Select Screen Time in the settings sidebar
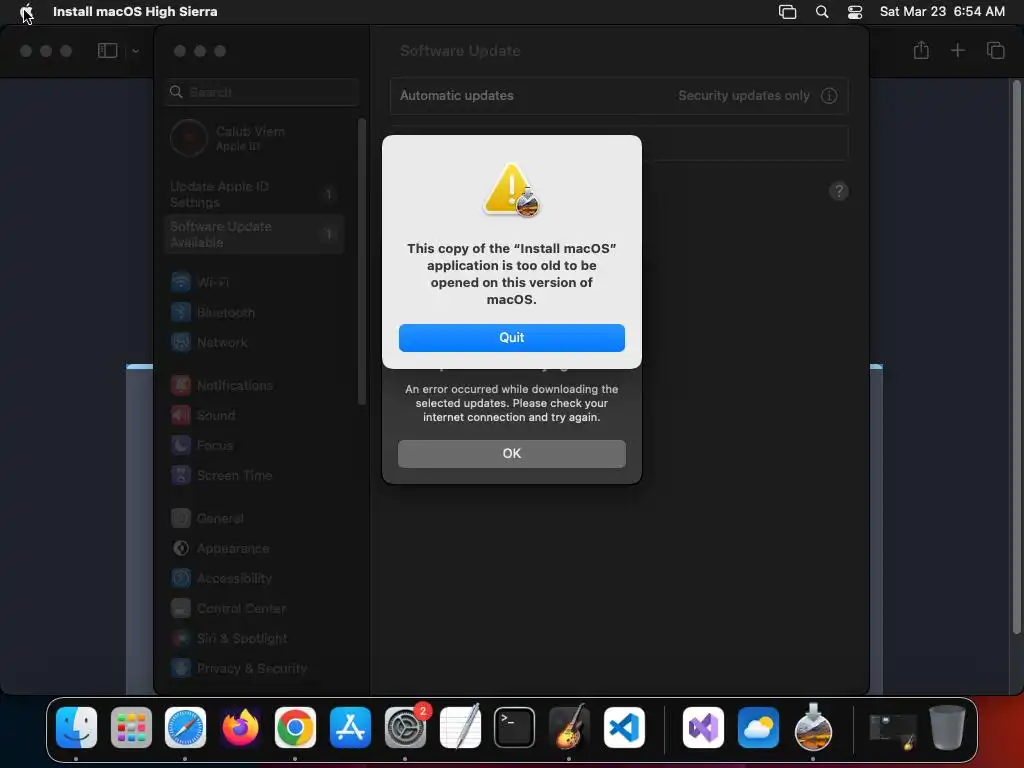Screen dimensions: 1024x768 pos(255,475)
